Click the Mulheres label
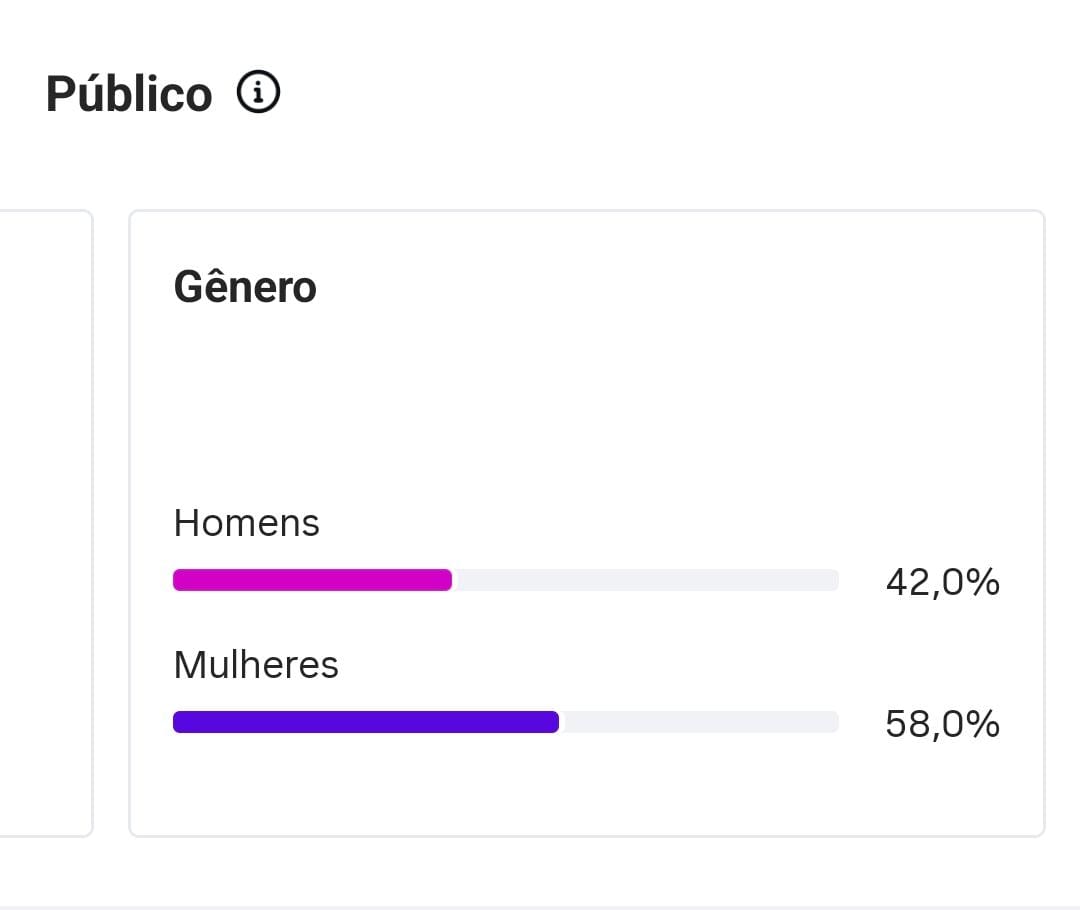This screenshot has width=1080, height=910. tap(256, 665)
